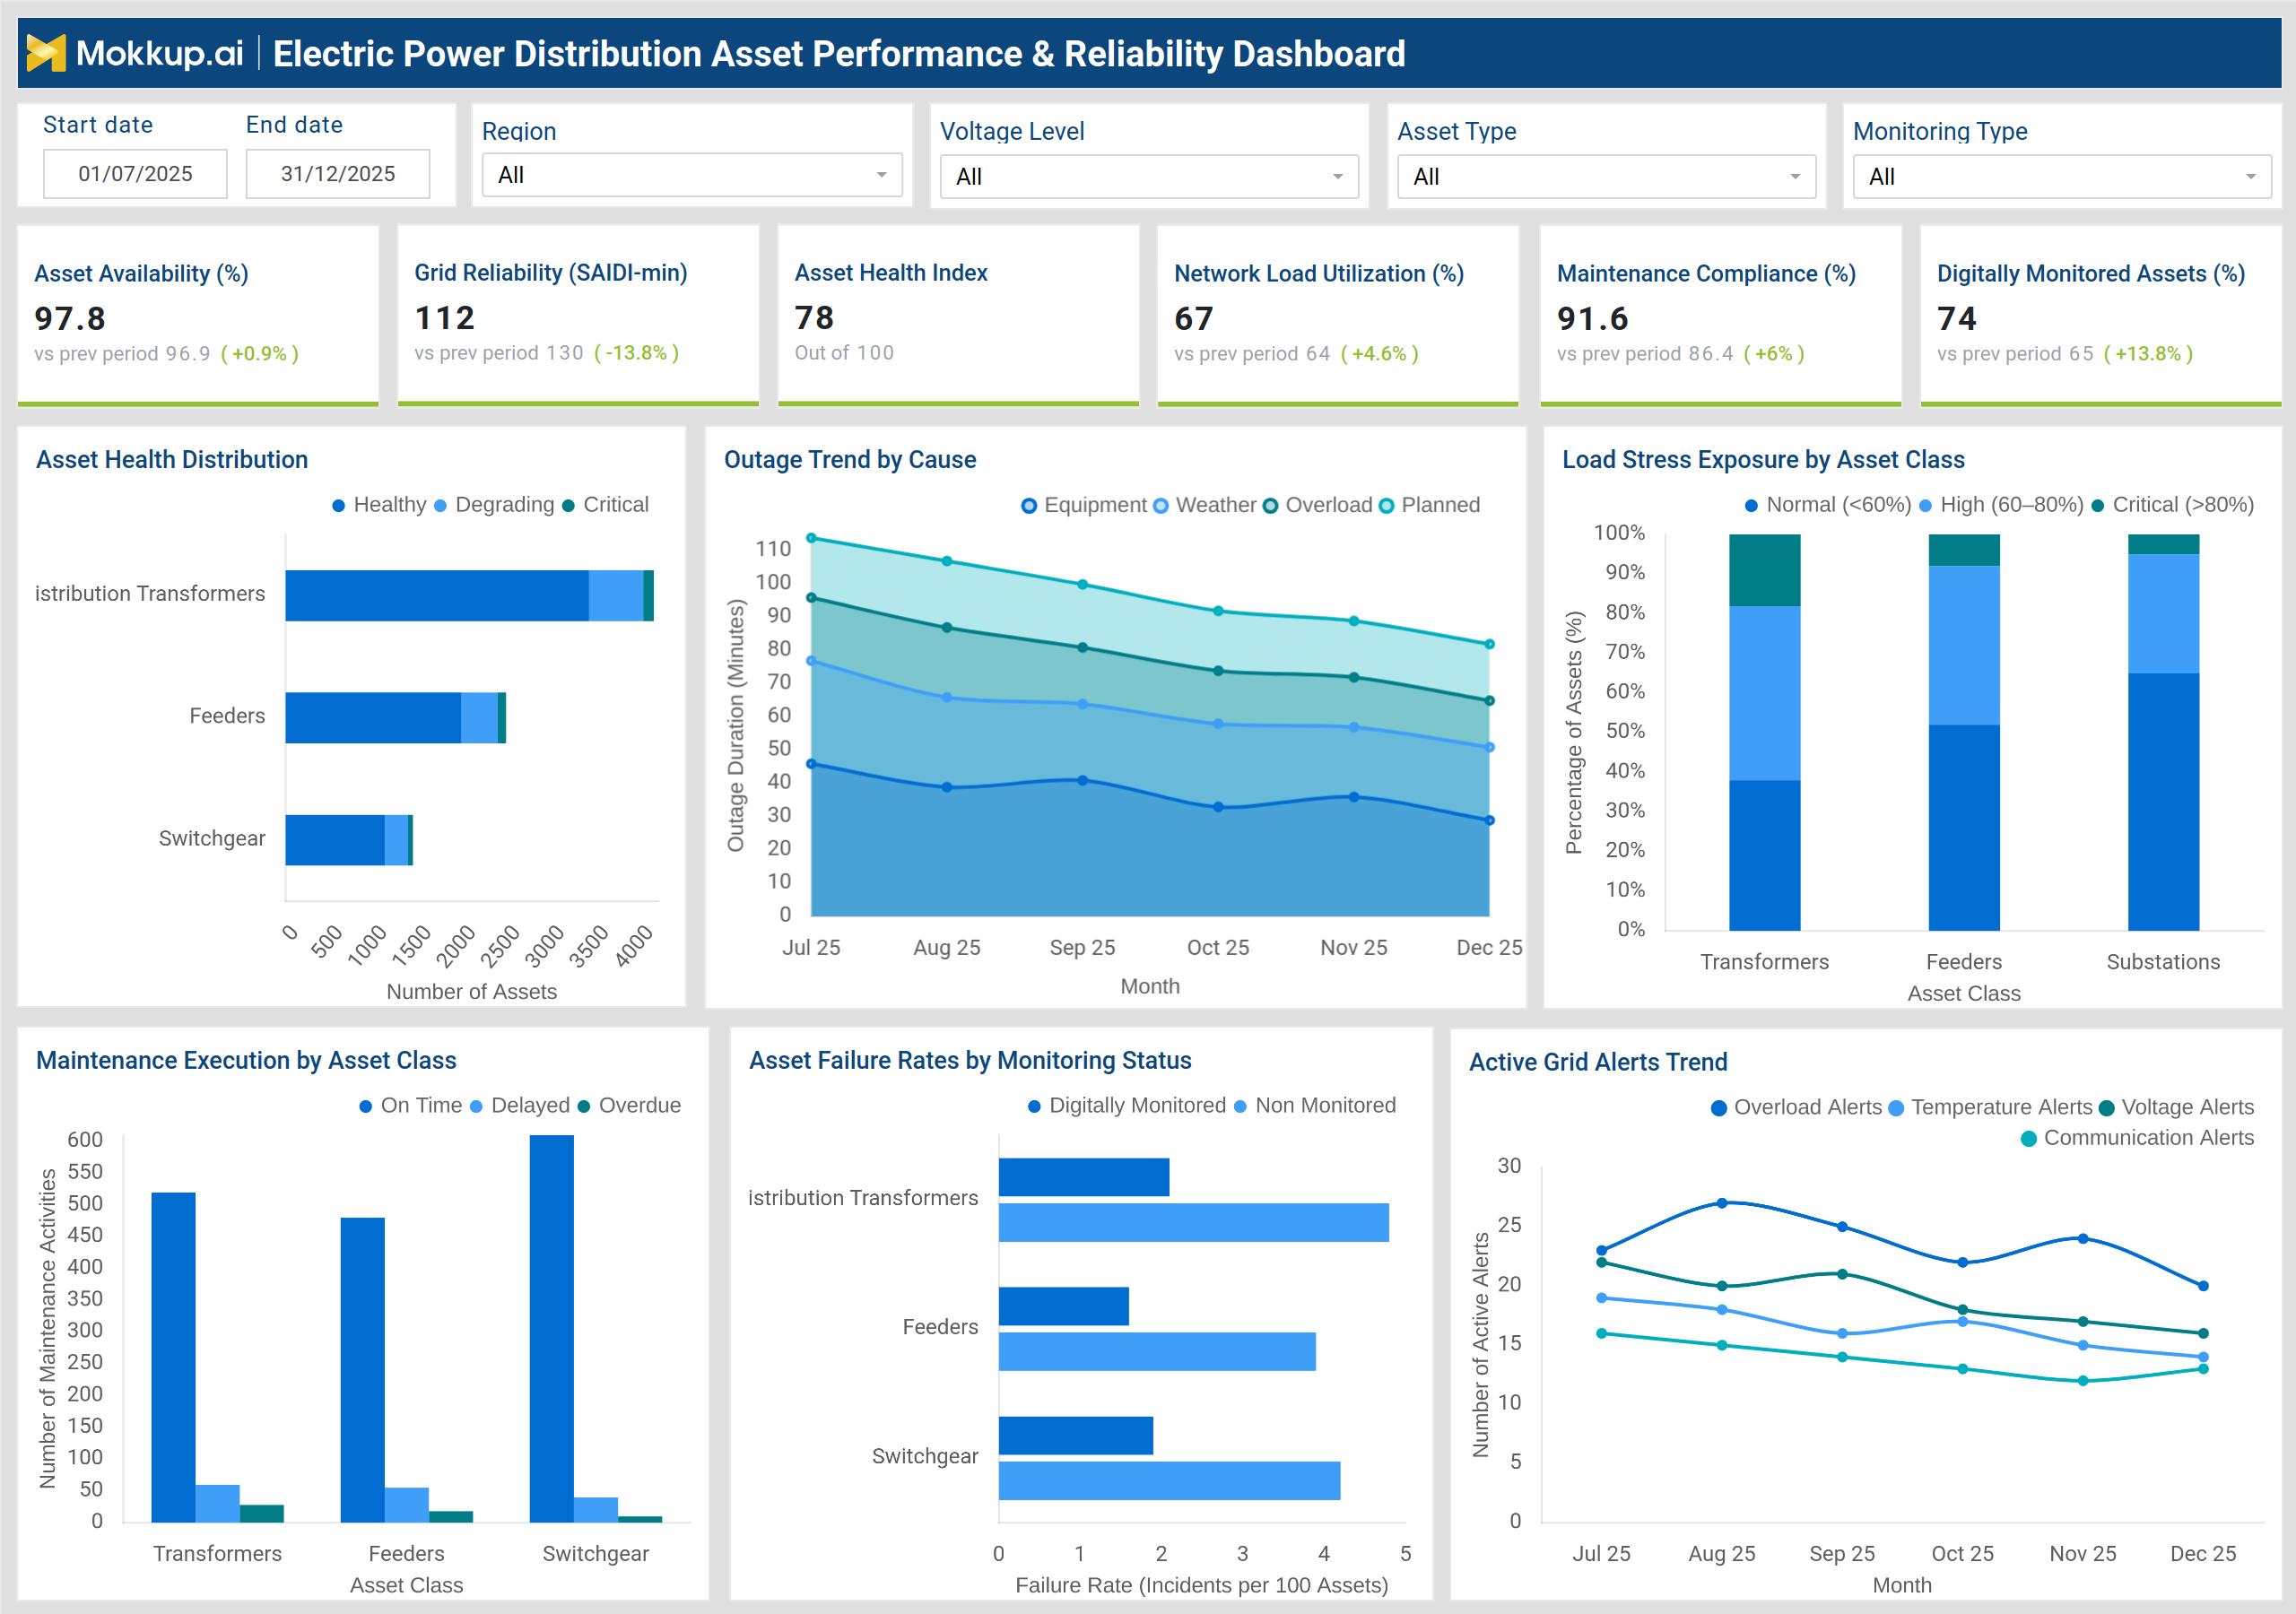This screenshot has width=2296, height=1614.
Task: Select the Maintenance Compliance (%) card
Action: [1721, 315]
